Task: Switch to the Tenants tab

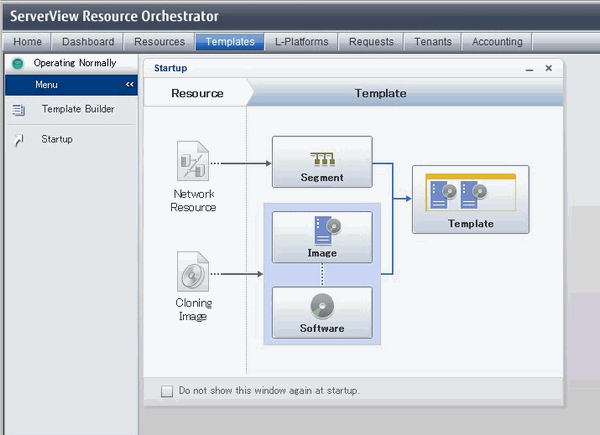Action: [433, 42]
